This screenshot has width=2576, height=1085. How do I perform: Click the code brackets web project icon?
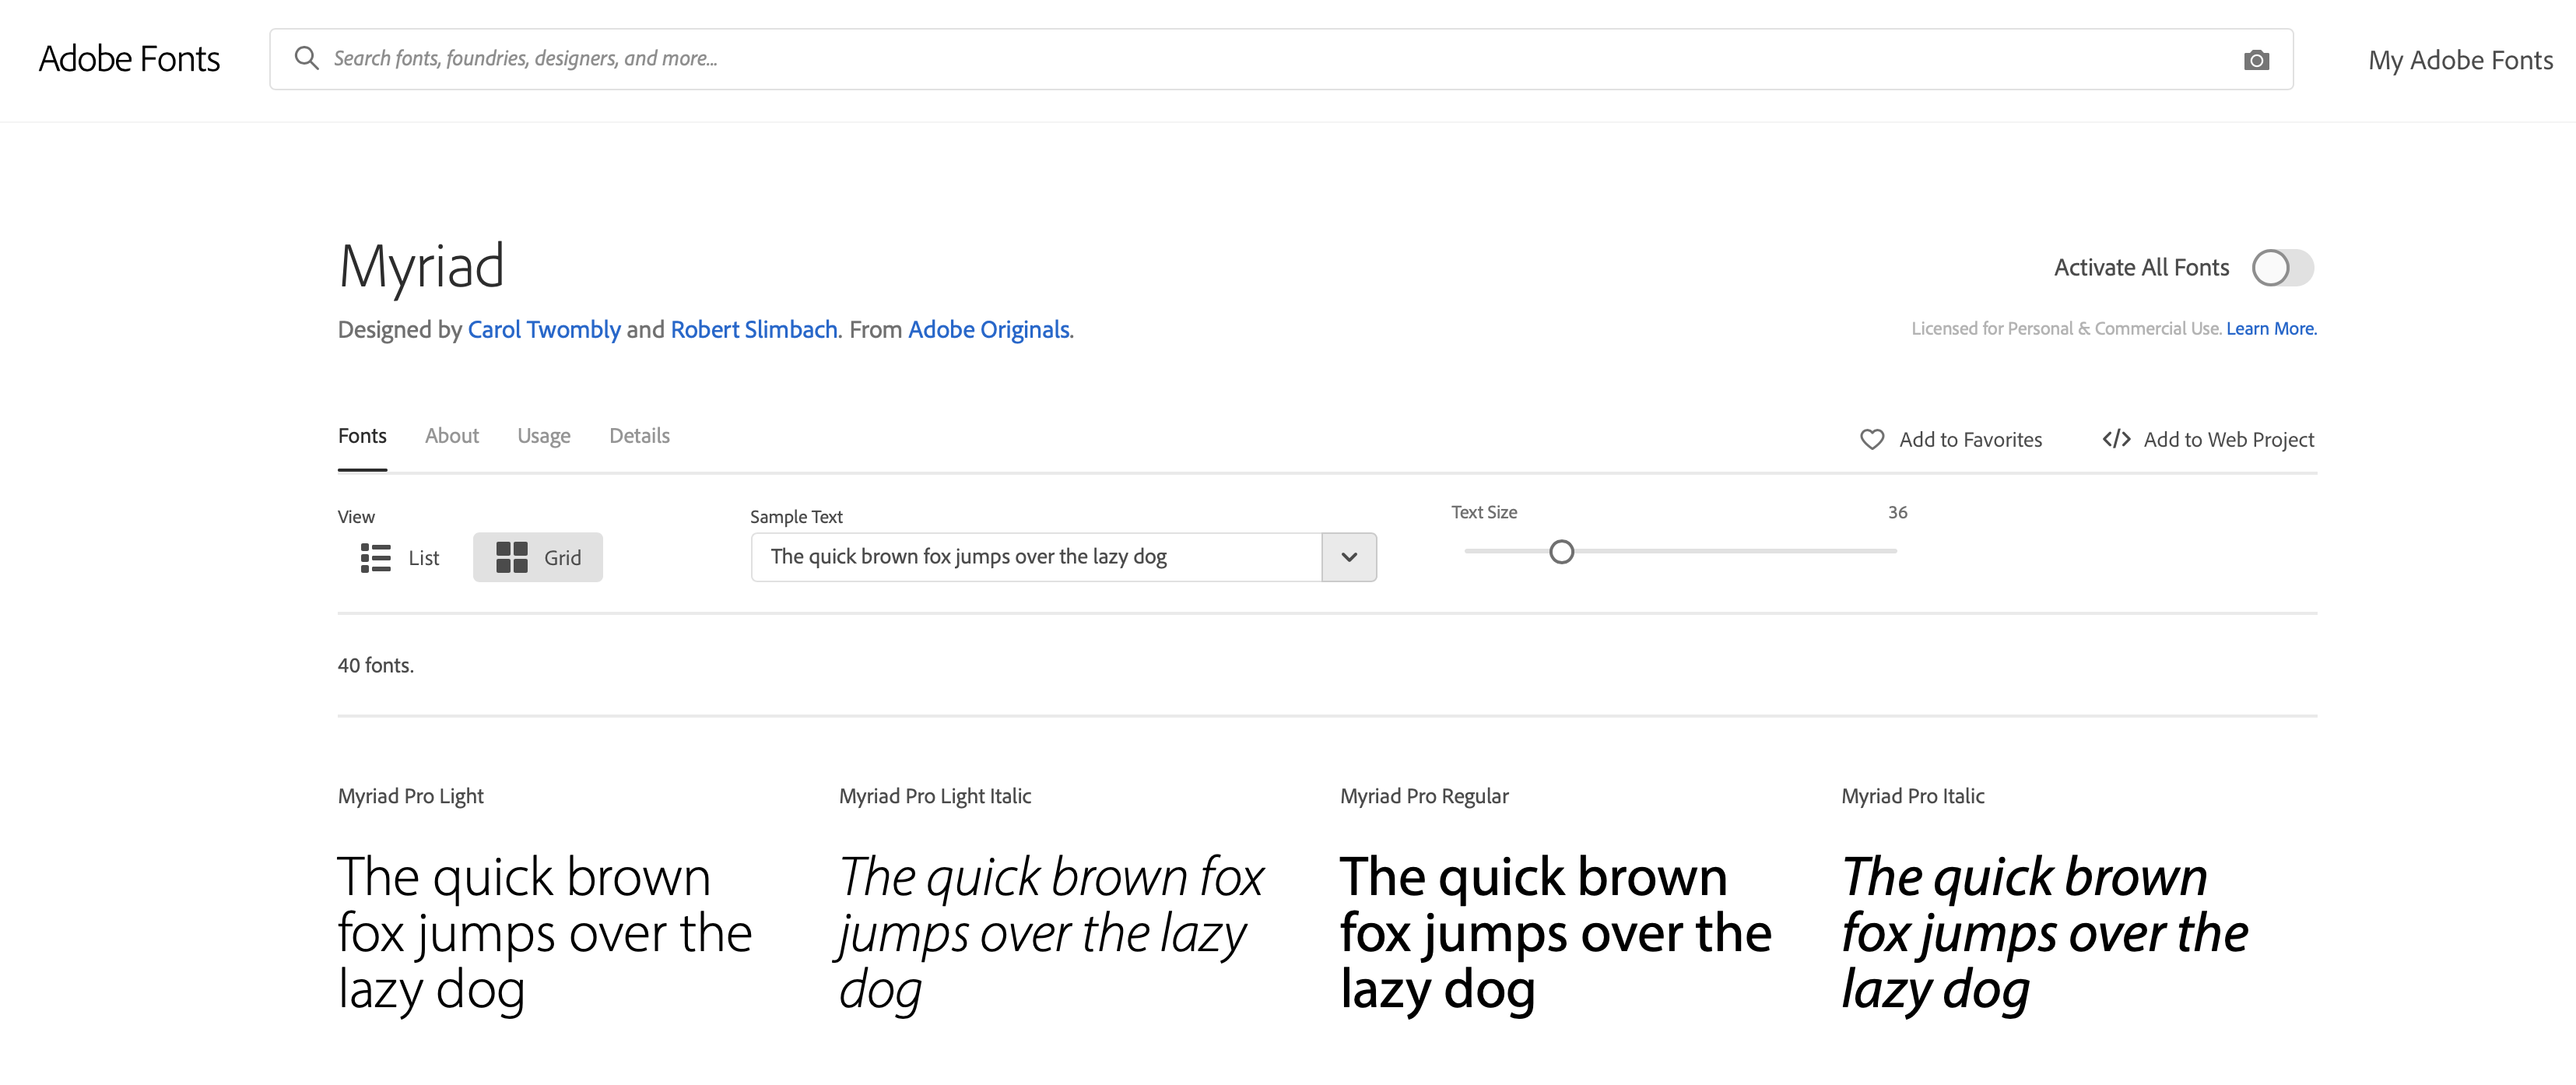[2115, 440]
